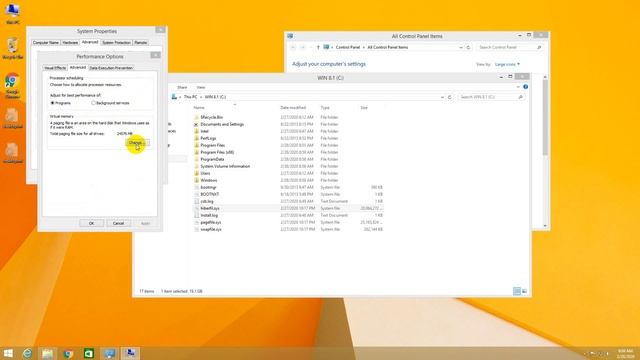Viewport: 640px width, 360px height.
Task: Click the Help icon in the WIN 8.1 (C:) window
Action: point(526,87)
